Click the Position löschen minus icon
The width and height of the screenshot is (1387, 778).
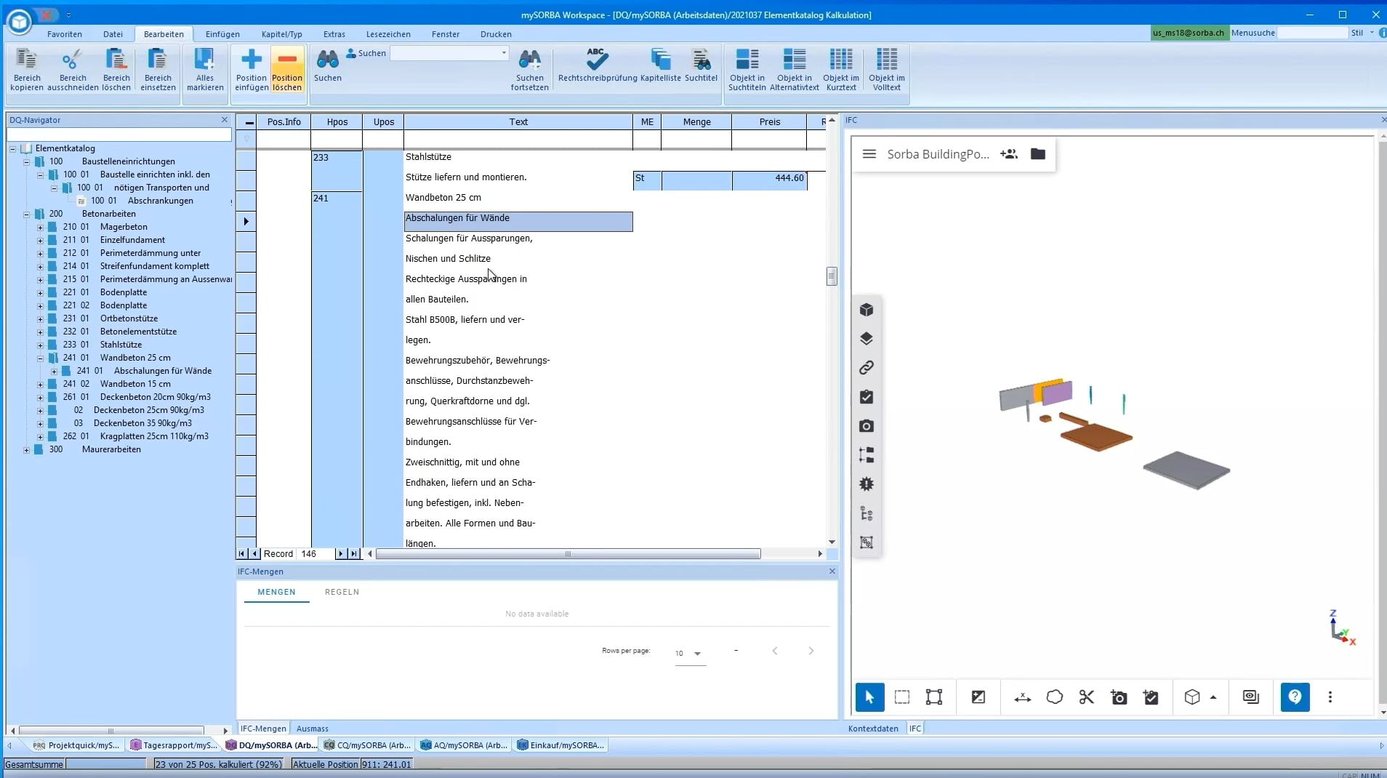pyautogui.click(x=287, y=60)
